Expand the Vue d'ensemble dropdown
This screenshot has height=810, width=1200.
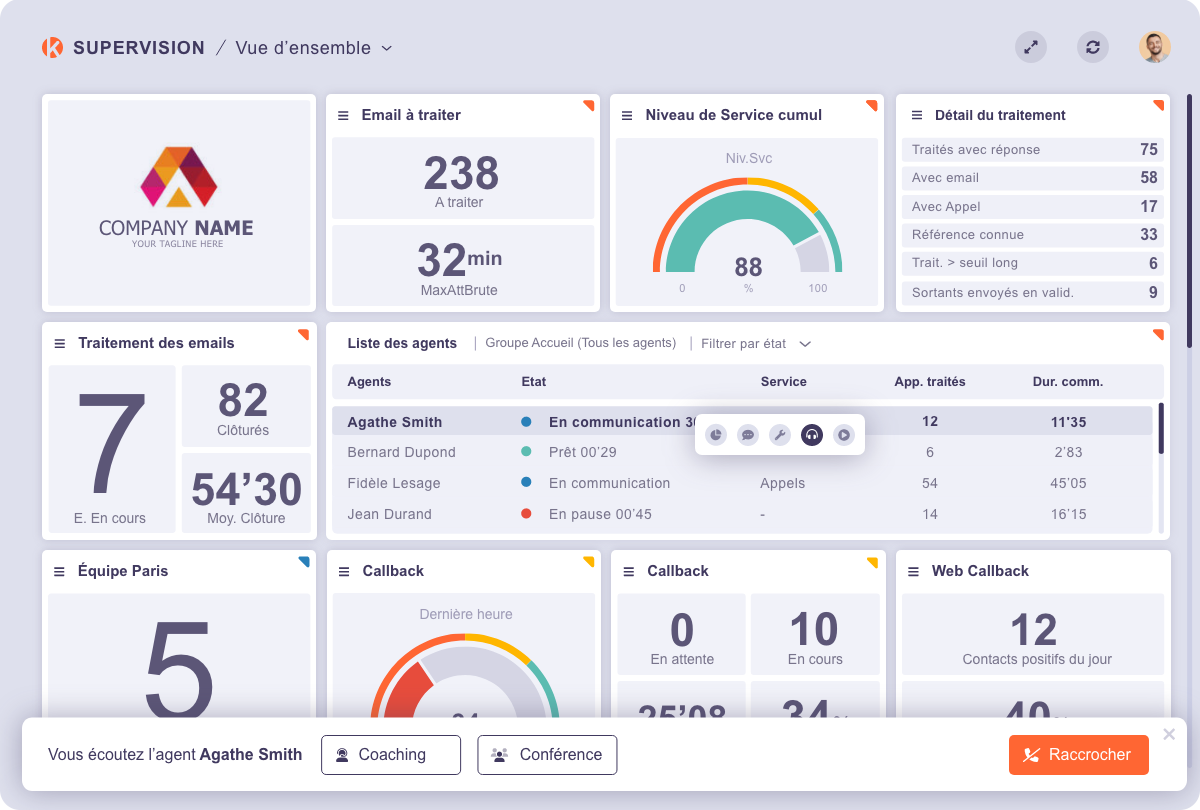[384, 47]
